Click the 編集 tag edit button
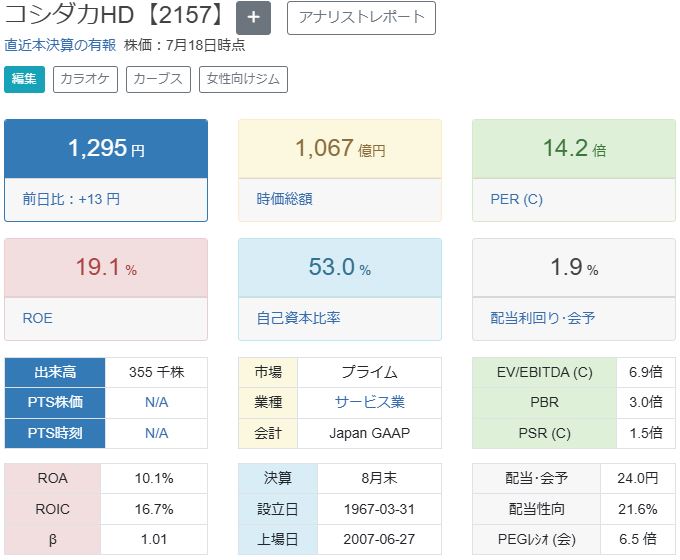Screen dimensions: 680x560 (24, 79)
